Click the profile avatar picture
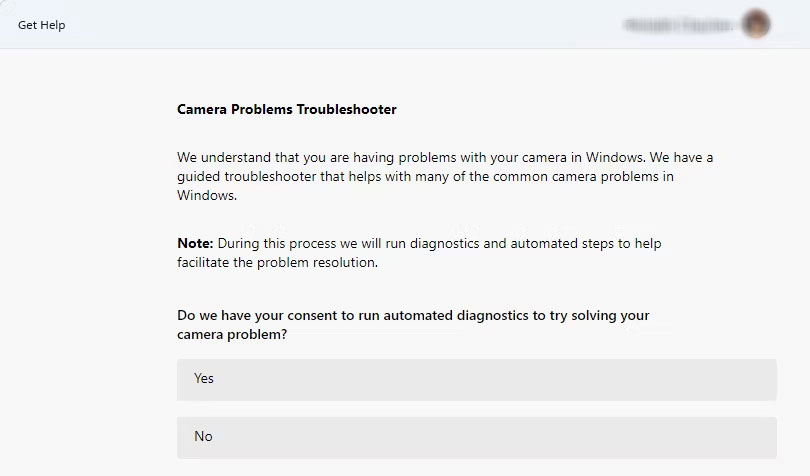 756,24
